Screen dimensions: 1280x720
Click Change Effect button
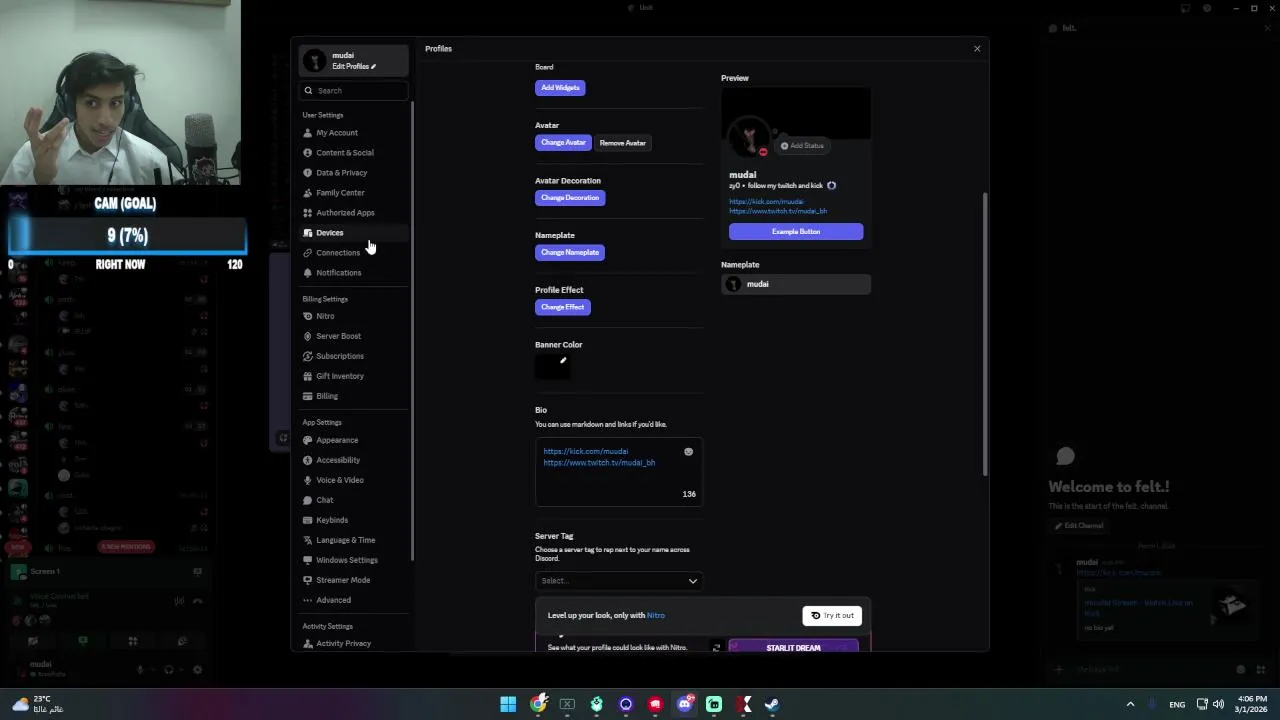pos(562,308)
